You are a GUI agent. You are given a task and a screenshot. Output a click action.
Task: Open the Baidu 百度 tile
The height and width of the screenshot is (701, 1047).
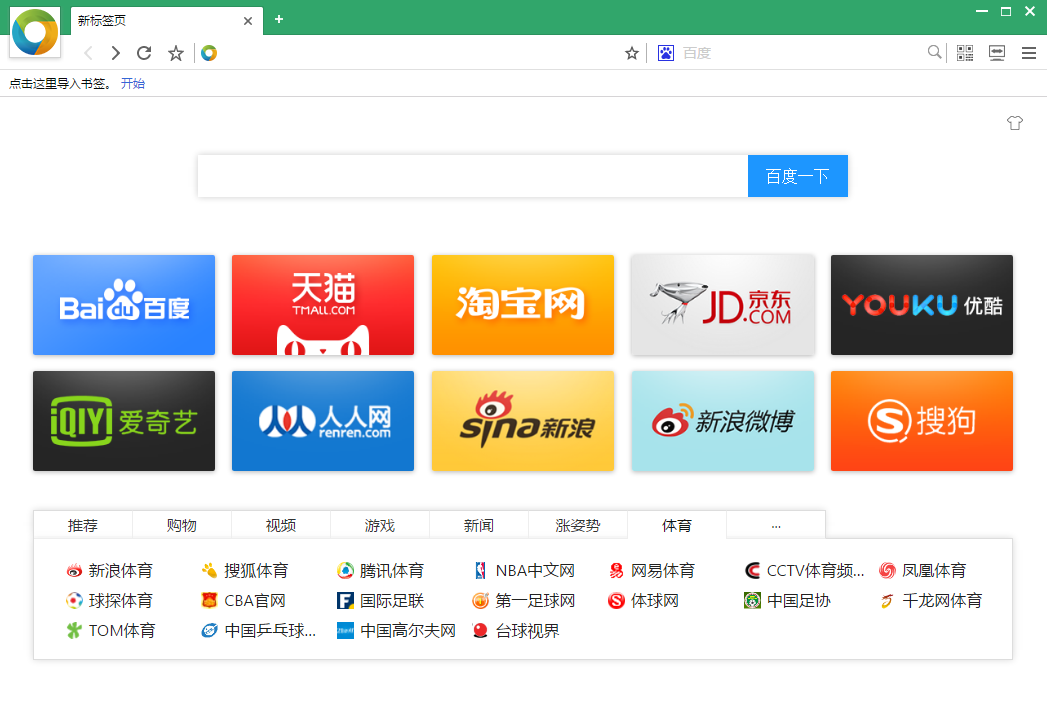coord(124,305)
